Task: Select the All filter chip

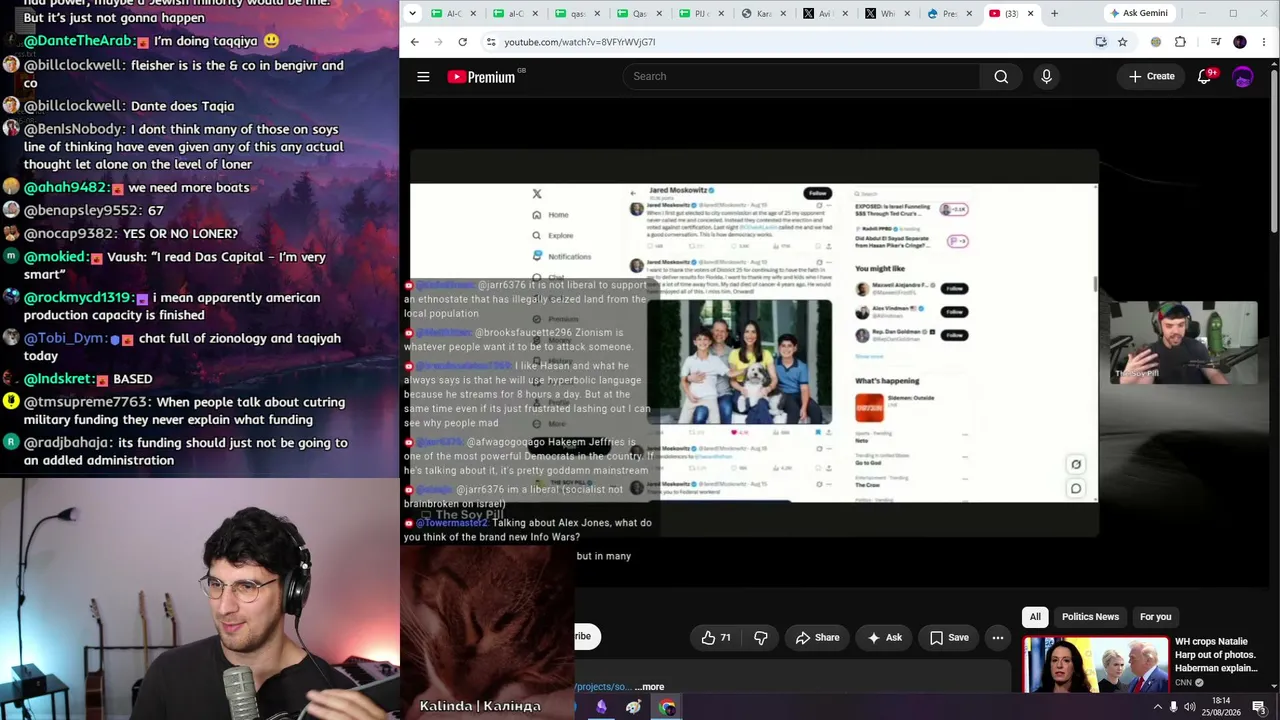Action: coord(1035,617)
